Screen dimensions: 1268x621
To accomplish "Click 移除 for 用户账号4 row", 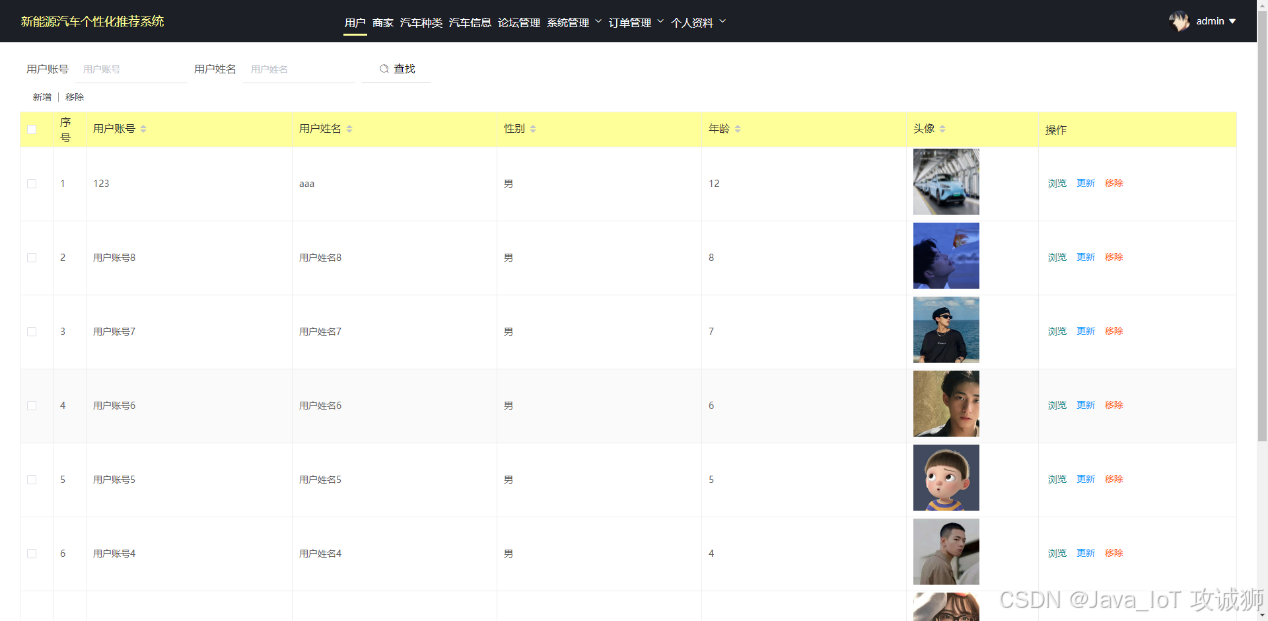I will 1114,553.
